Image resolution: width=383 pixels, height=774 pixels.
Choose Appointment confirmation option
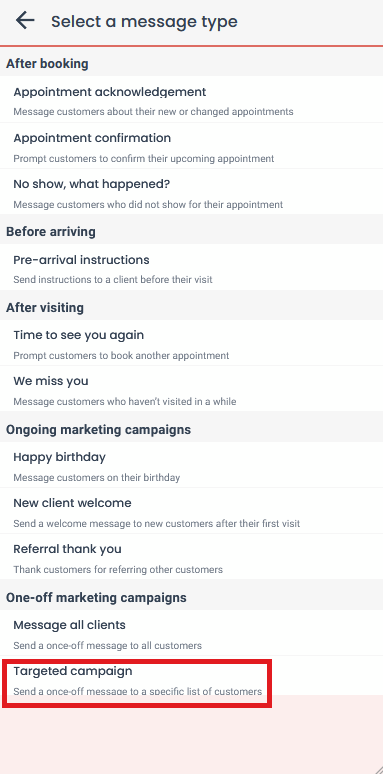(192, 146)
